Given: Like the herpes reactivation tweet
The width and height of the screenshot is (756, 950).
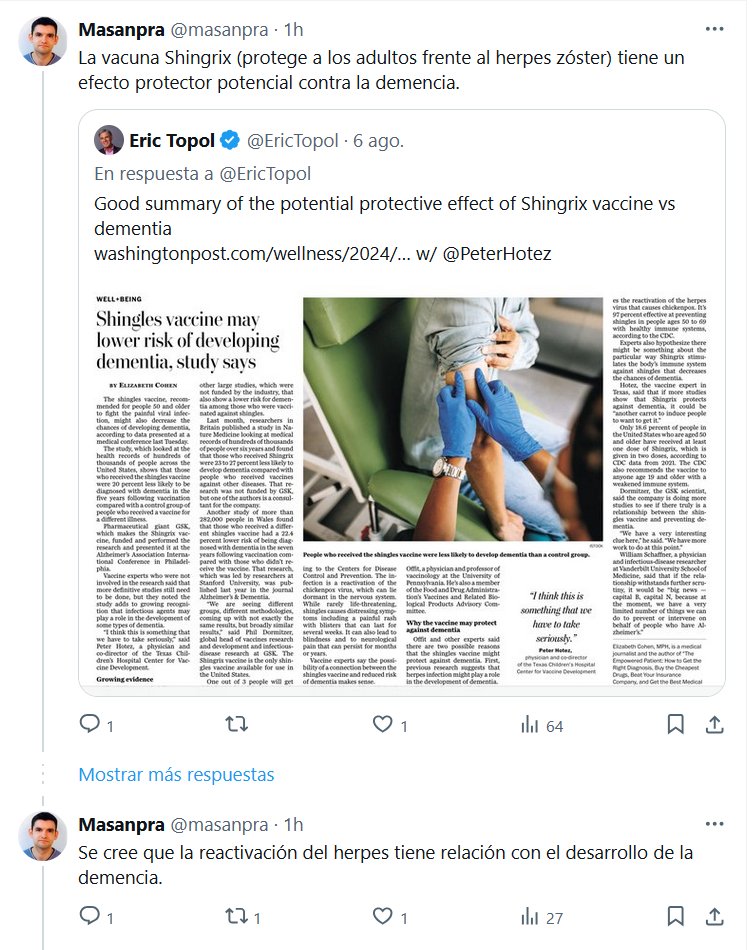Looking at the screenshot, I should (x=382, y=916).
